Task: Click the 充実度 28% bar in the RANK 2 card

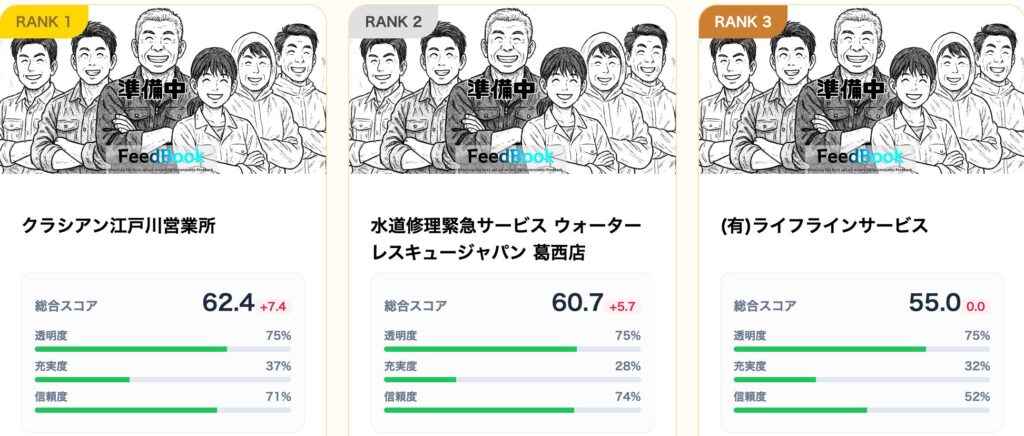Action: point(512,379)
